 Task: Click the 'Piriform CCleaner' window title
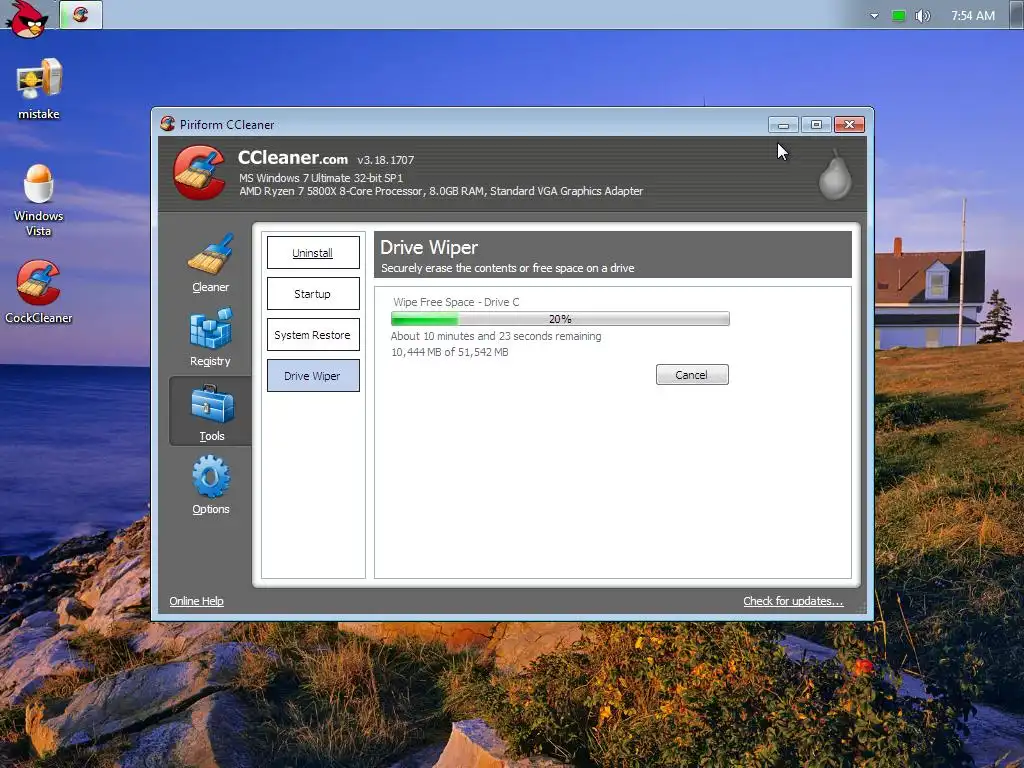[227, 124]
